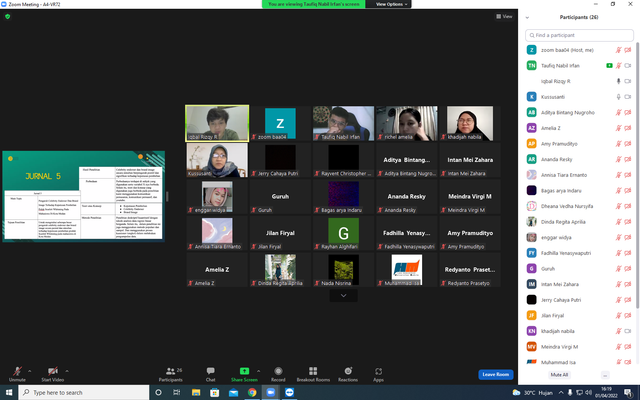The image size is (640, 400).
Task: Select Jilan Firyal in participants list
Action: point(579,316)
